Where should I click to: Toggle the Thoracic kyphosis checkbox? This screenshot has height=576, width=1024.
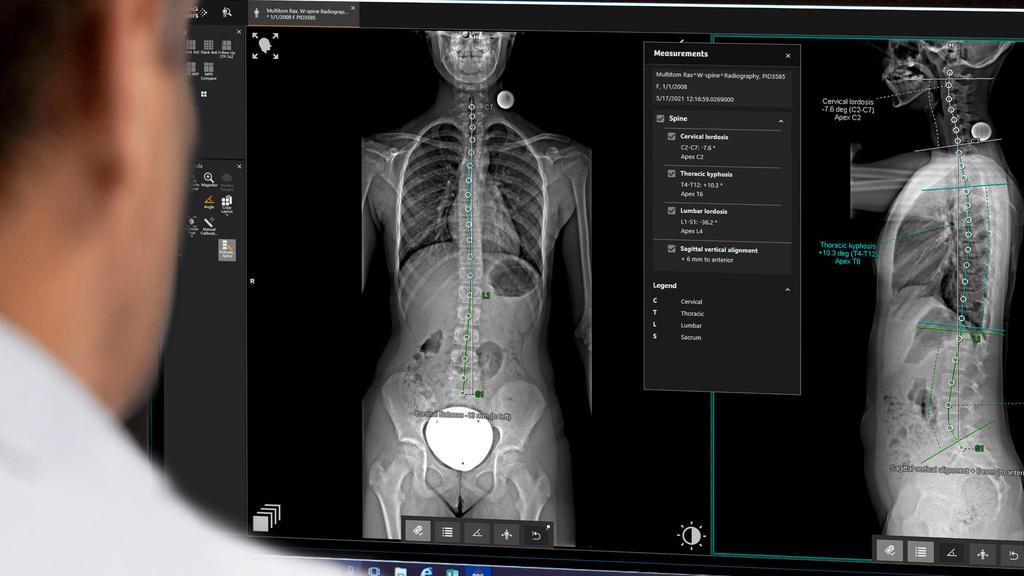pyautogui.click(x=671, y=173)
